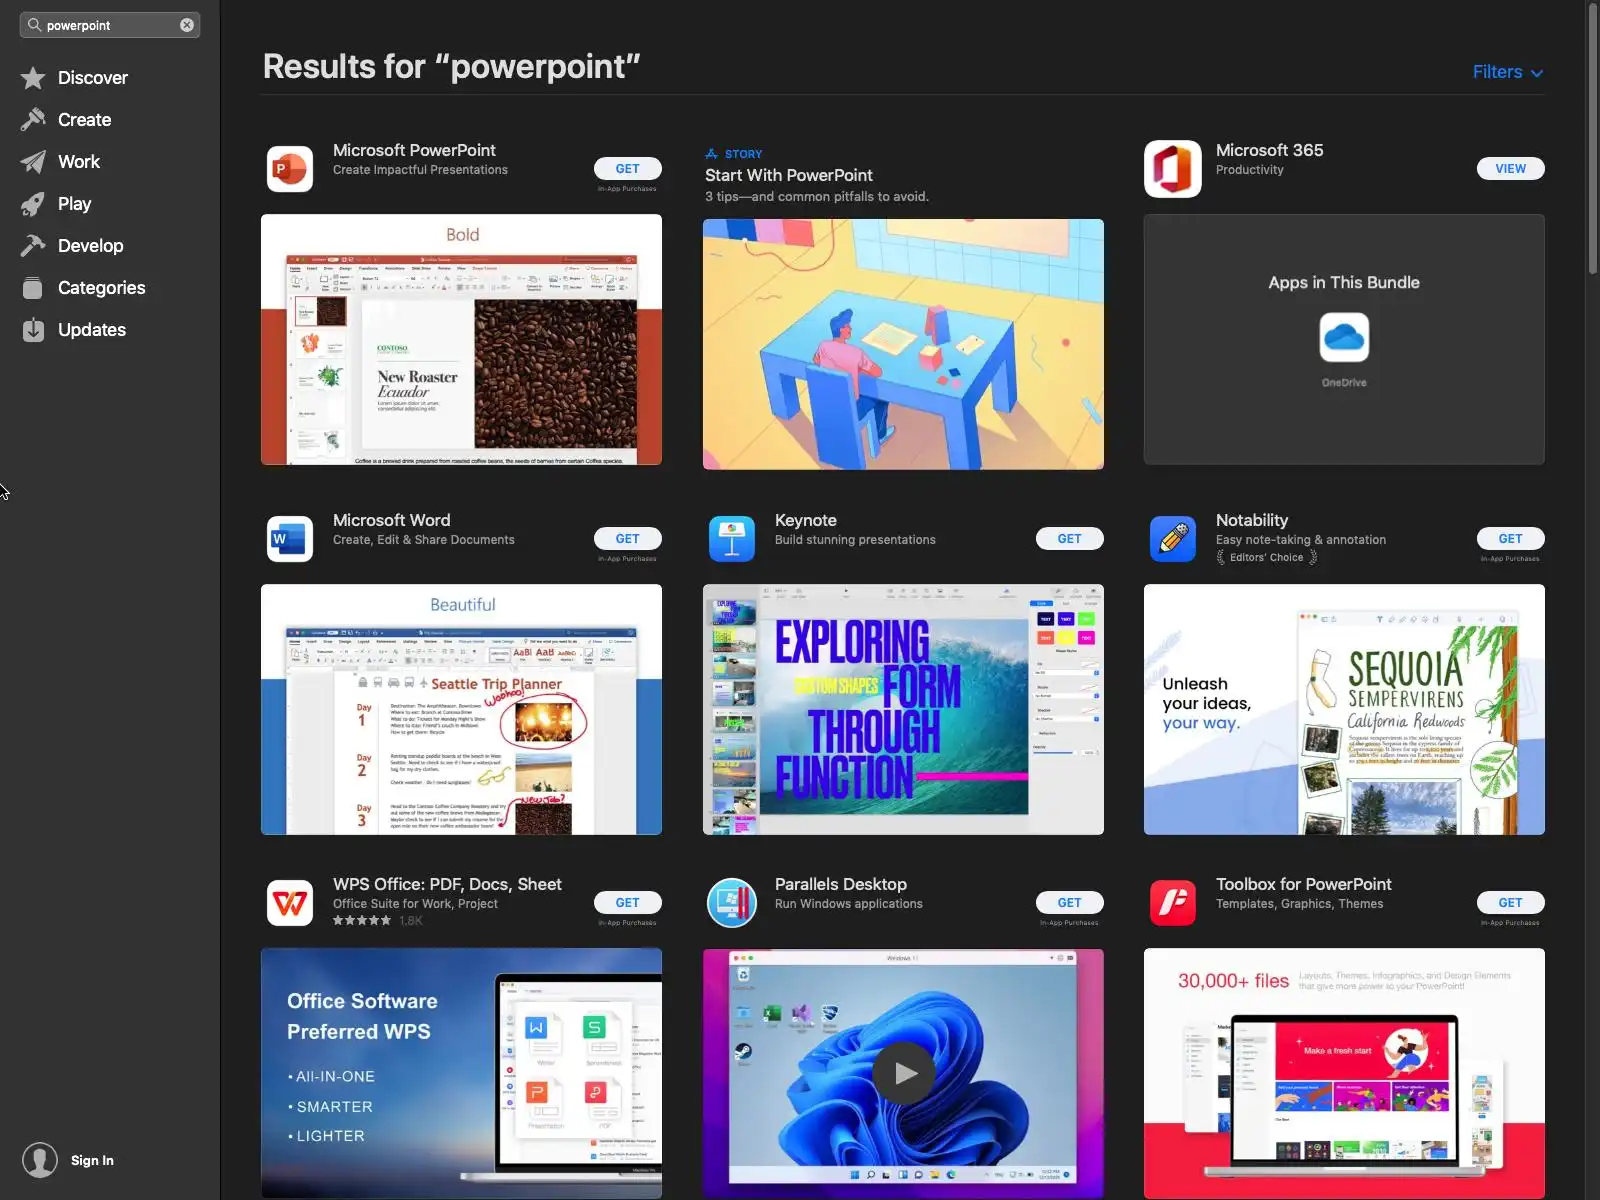The height and width of the screenshot is (1200, 1600).
Task: Get Parallels Desktop
Action: click(x=1069, y=903)
